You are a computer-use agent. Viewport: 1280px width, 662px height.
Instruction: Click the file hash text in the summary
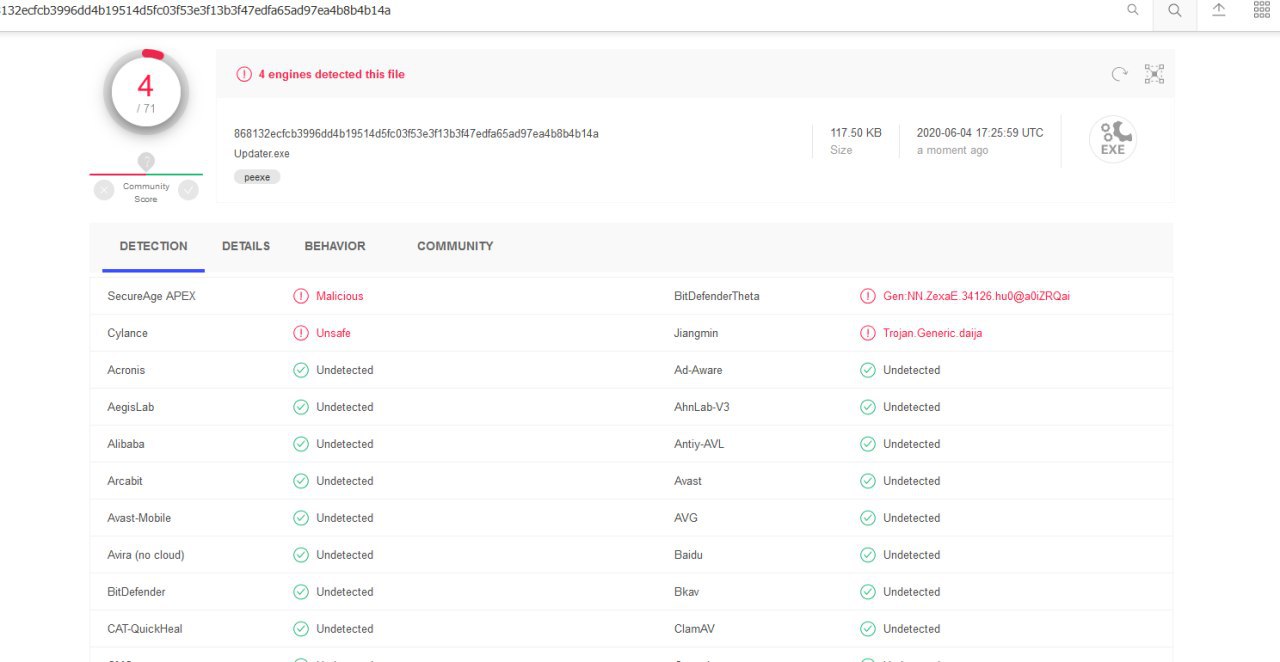pos(416,133)
